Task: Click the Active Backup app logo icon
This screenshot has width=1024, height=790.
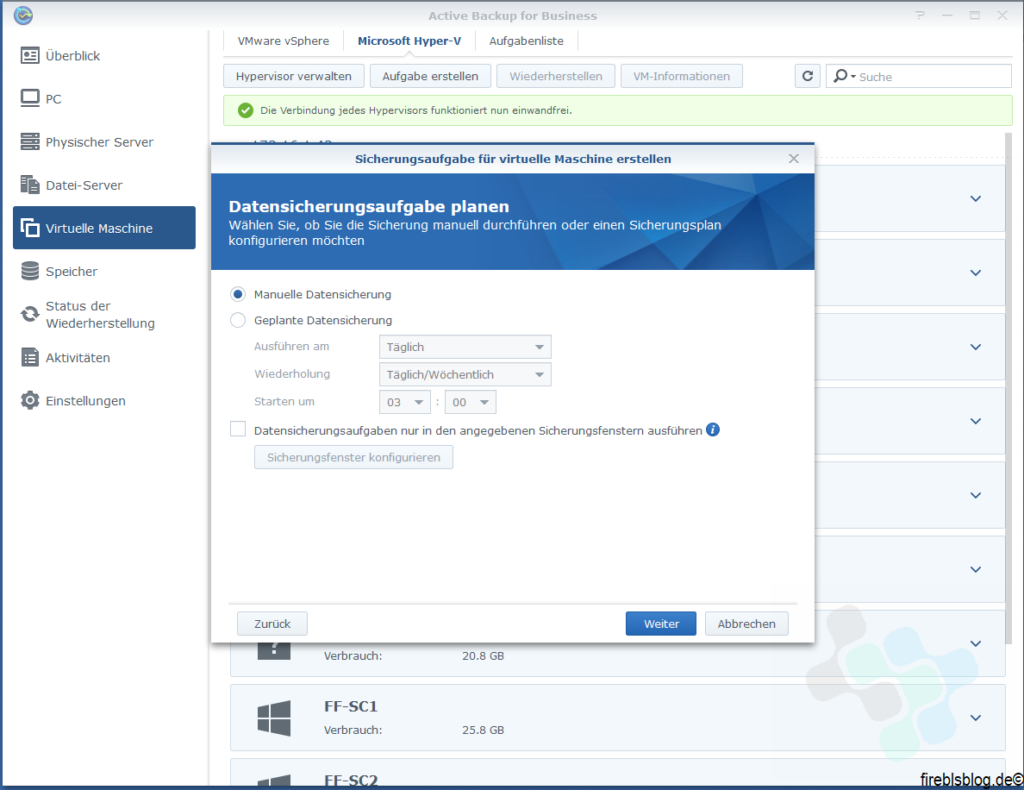Action: [24, 15]
